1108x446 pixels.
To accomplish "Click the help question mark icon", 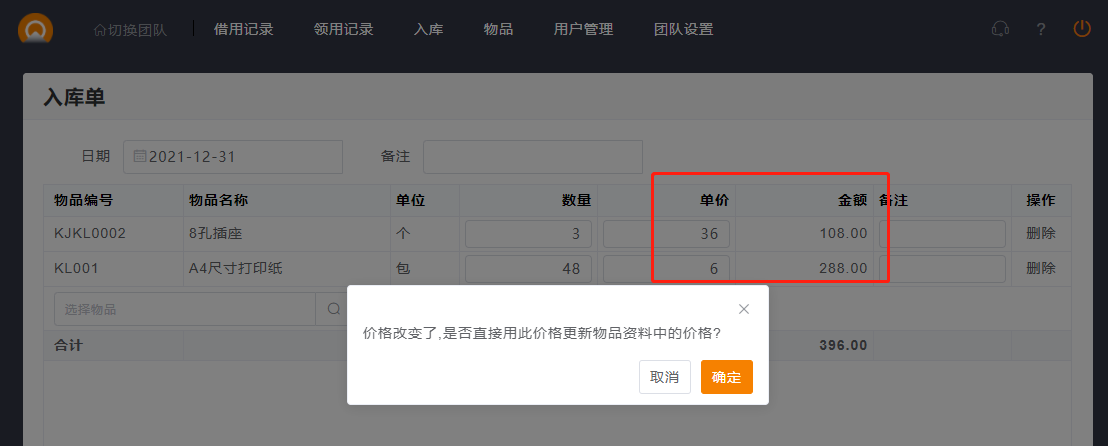I will 1041,29.
